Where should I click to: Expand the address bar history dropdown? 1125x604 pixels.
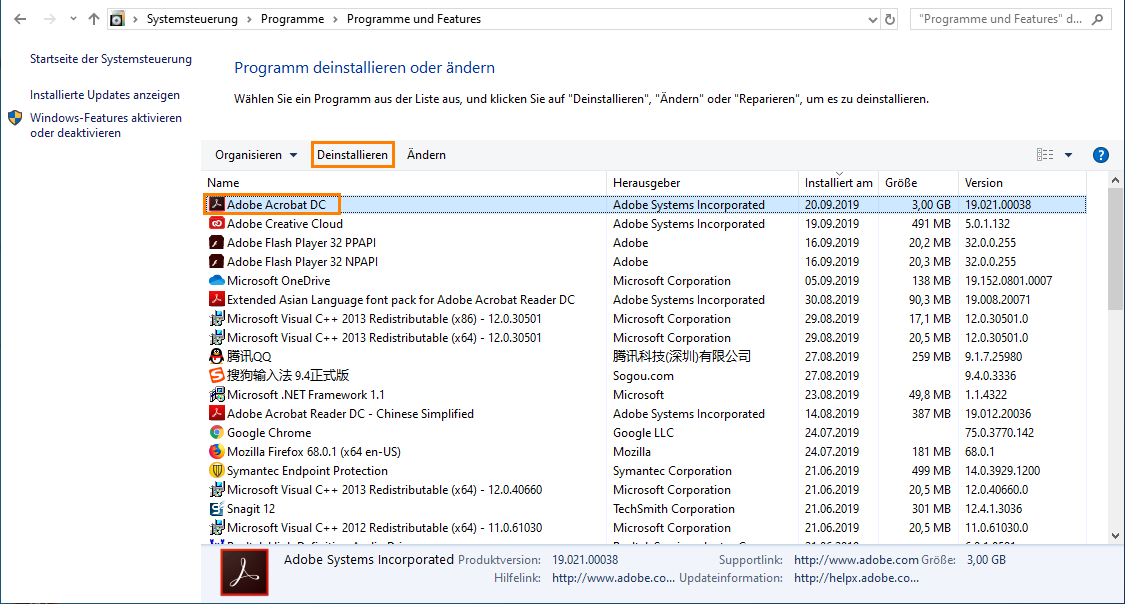pyautogui.click(x=872, y=20)
